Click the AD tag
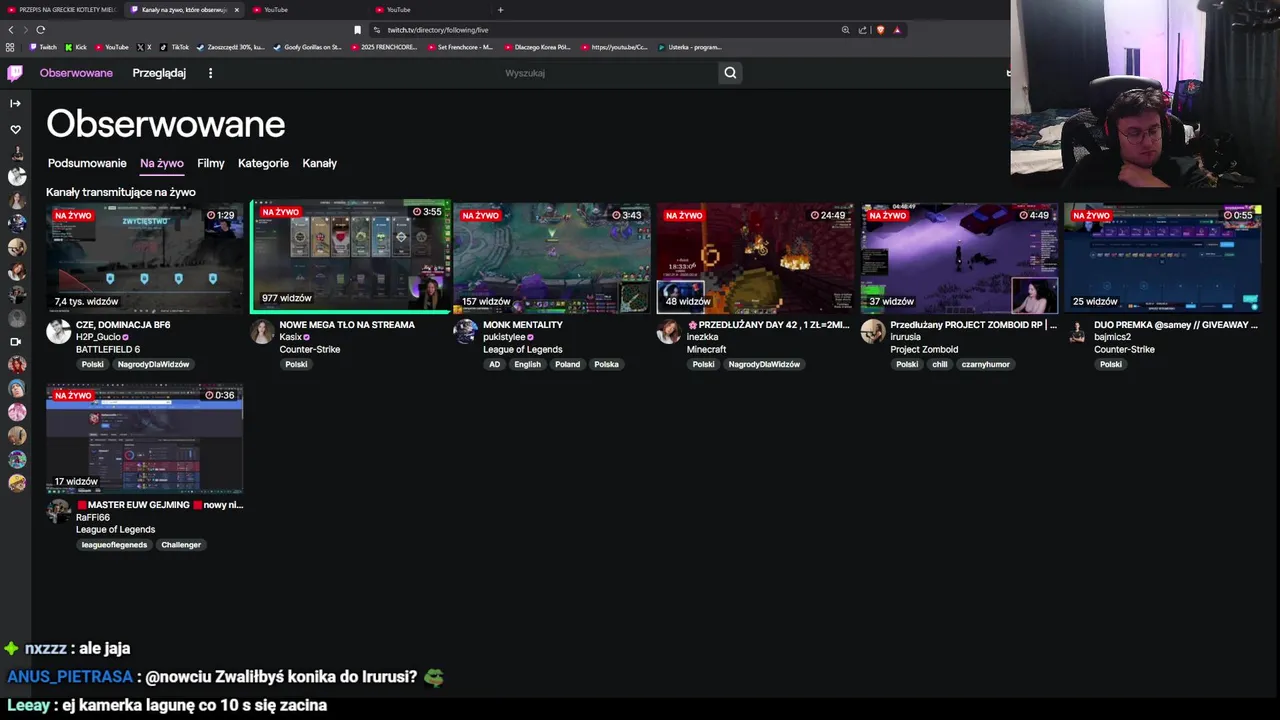Image resolution: width=1280 pixels, height=720 pixels. pos(494,364)
